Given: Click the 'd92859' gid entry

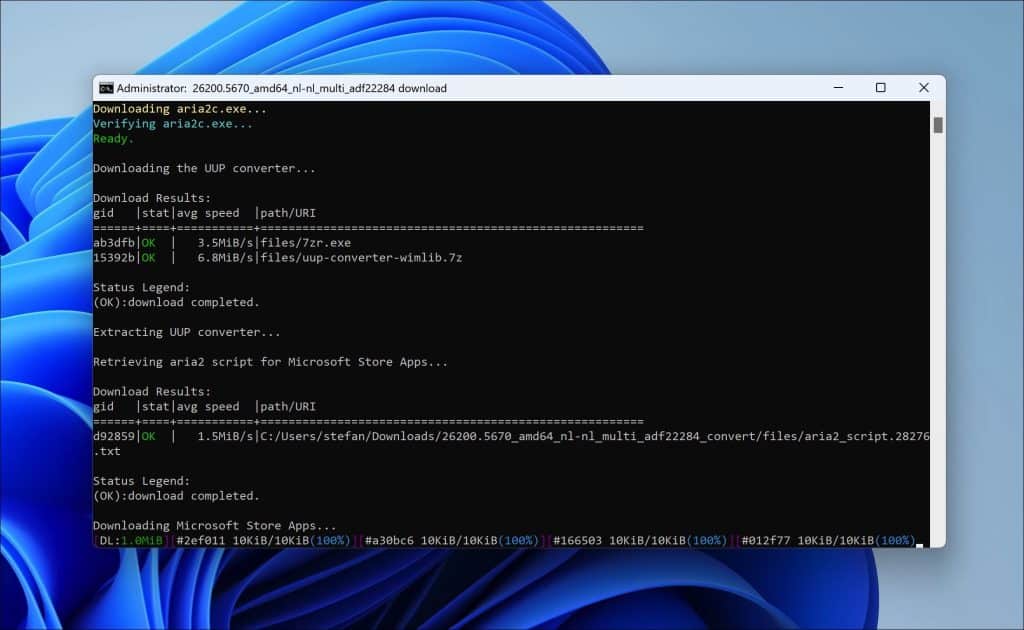Looking at the screenshot, I should pos(114,436).
